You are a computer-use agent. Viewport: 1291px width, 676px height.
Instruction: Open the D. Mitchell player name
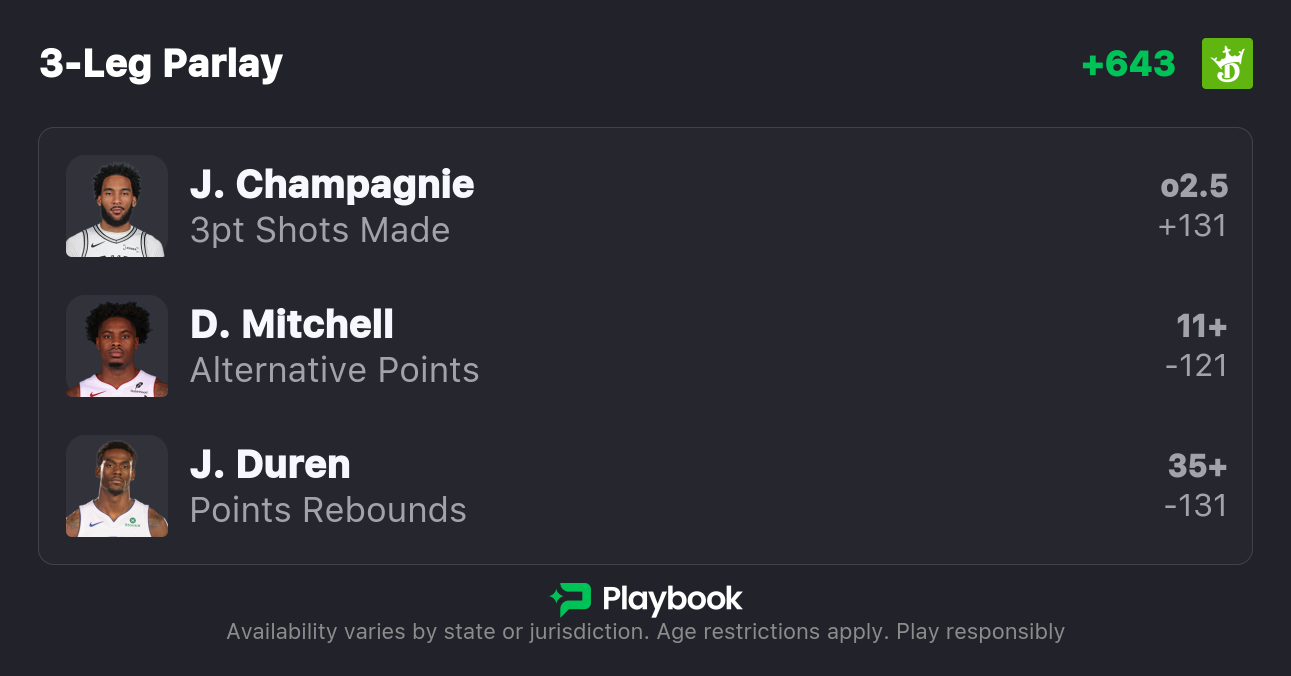(x=292, y=324)
